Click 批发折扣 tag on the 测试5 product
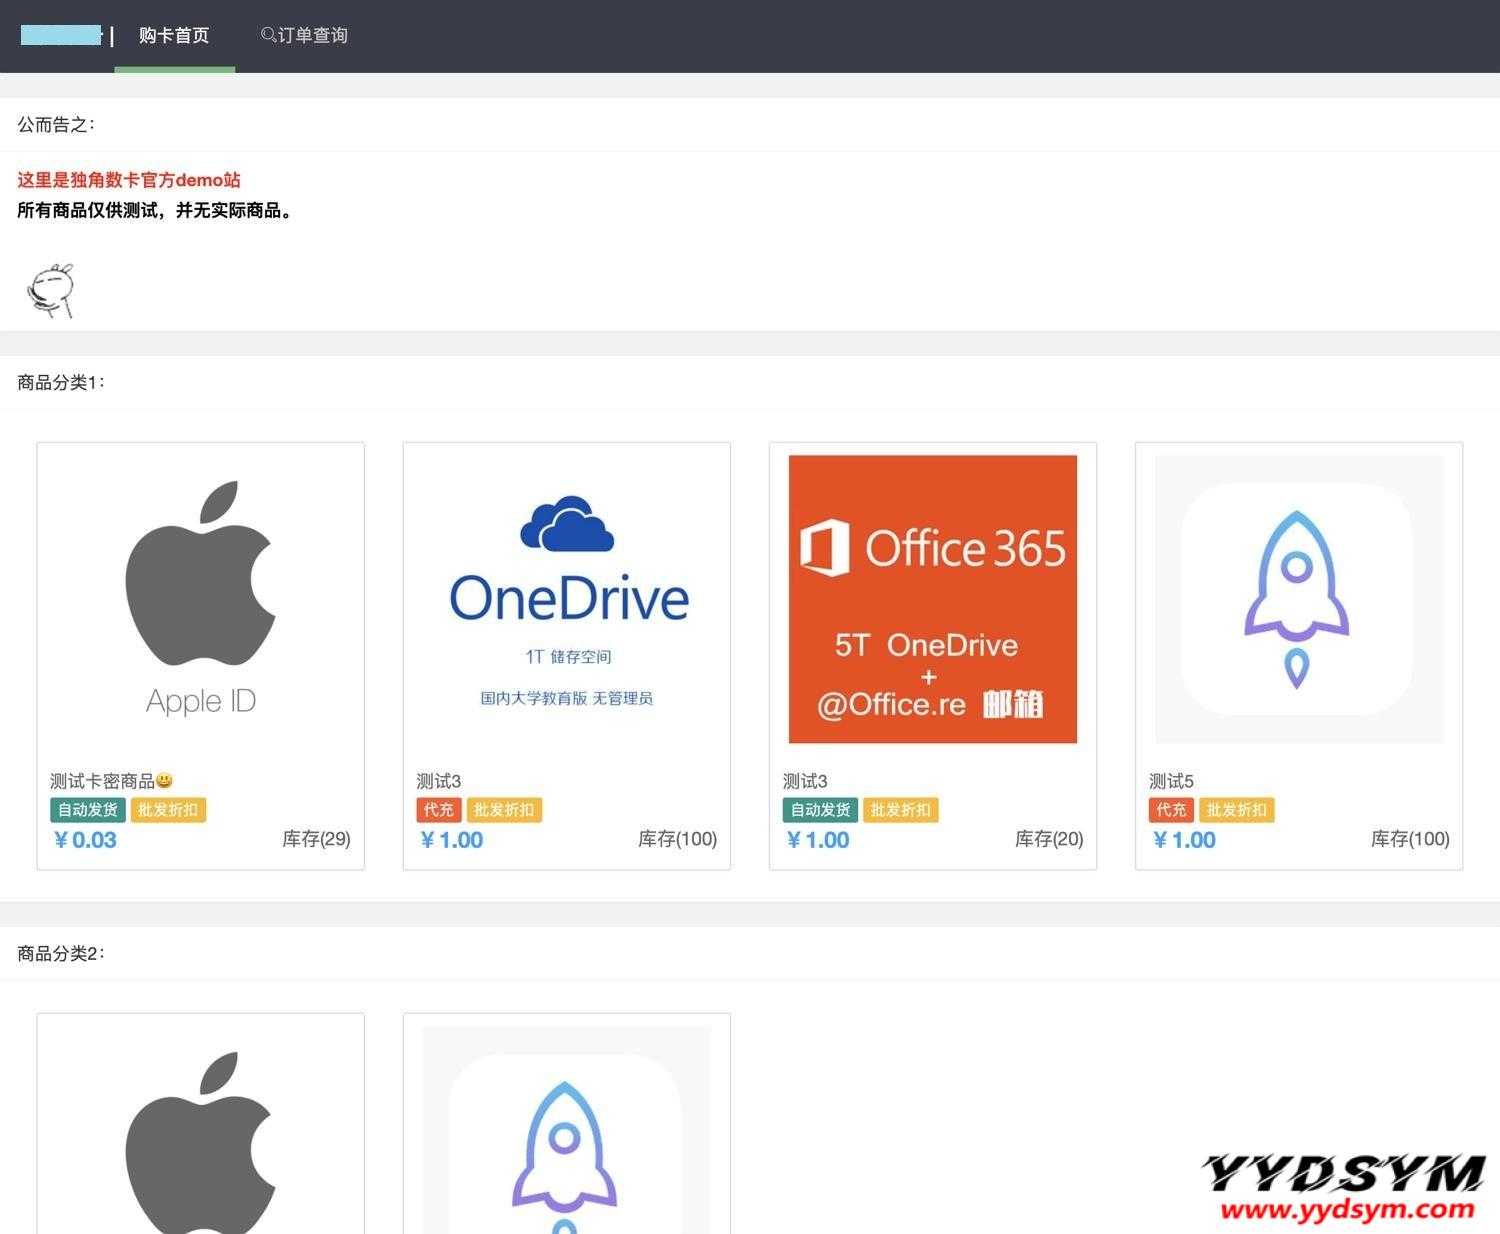The width and height of the screenshot is (1500, 1234). tap(1236, 810)
